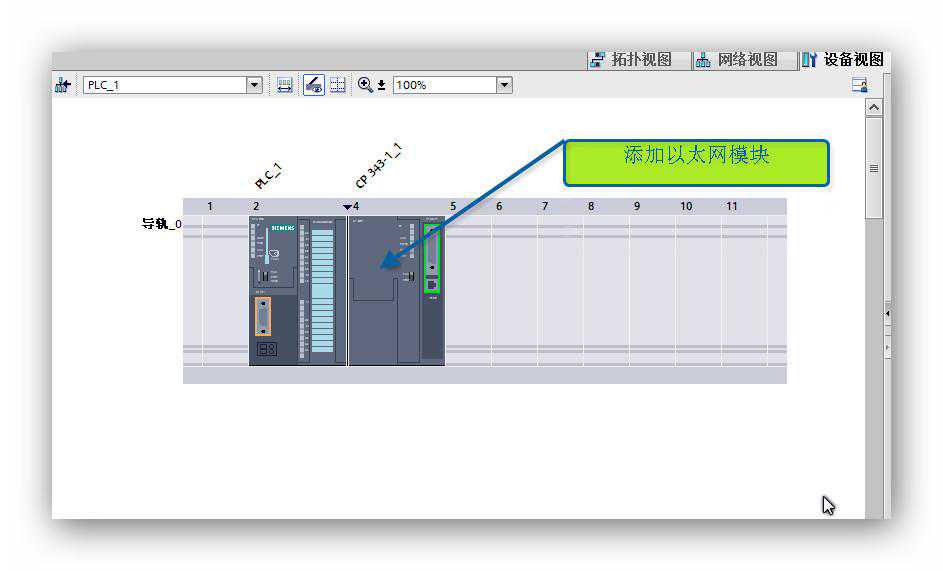Click the show module labels toolbar icon

click(285, 85)
